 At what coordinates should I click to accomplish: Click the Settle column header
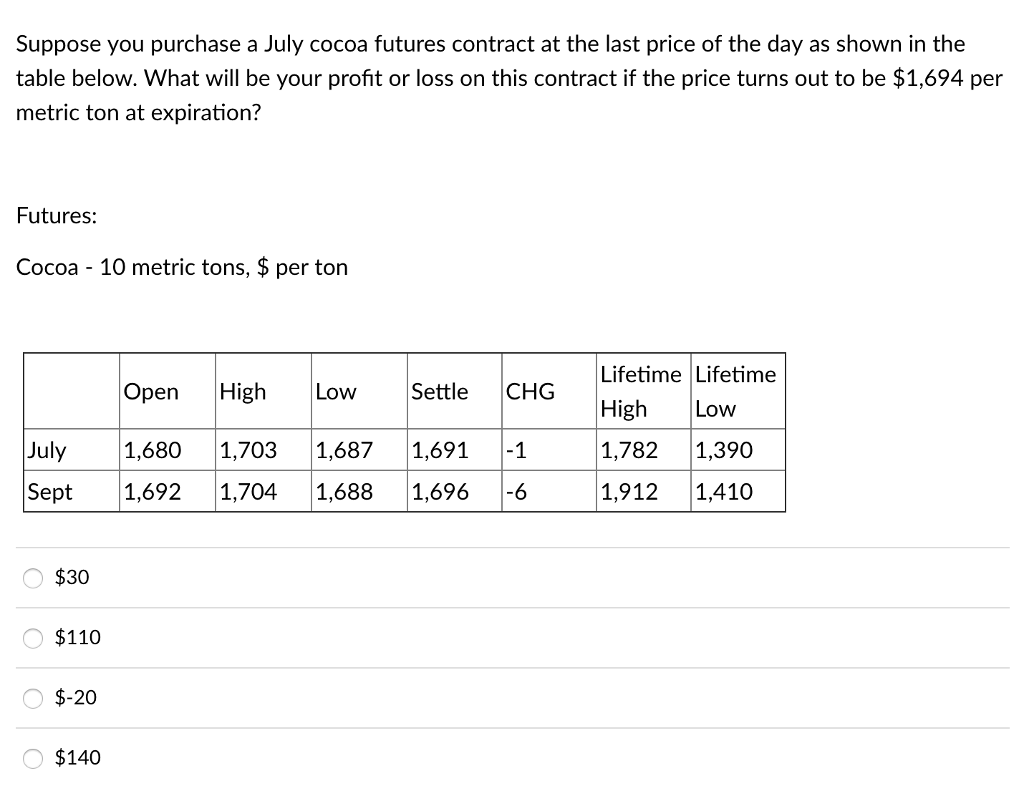pos(440,392)
